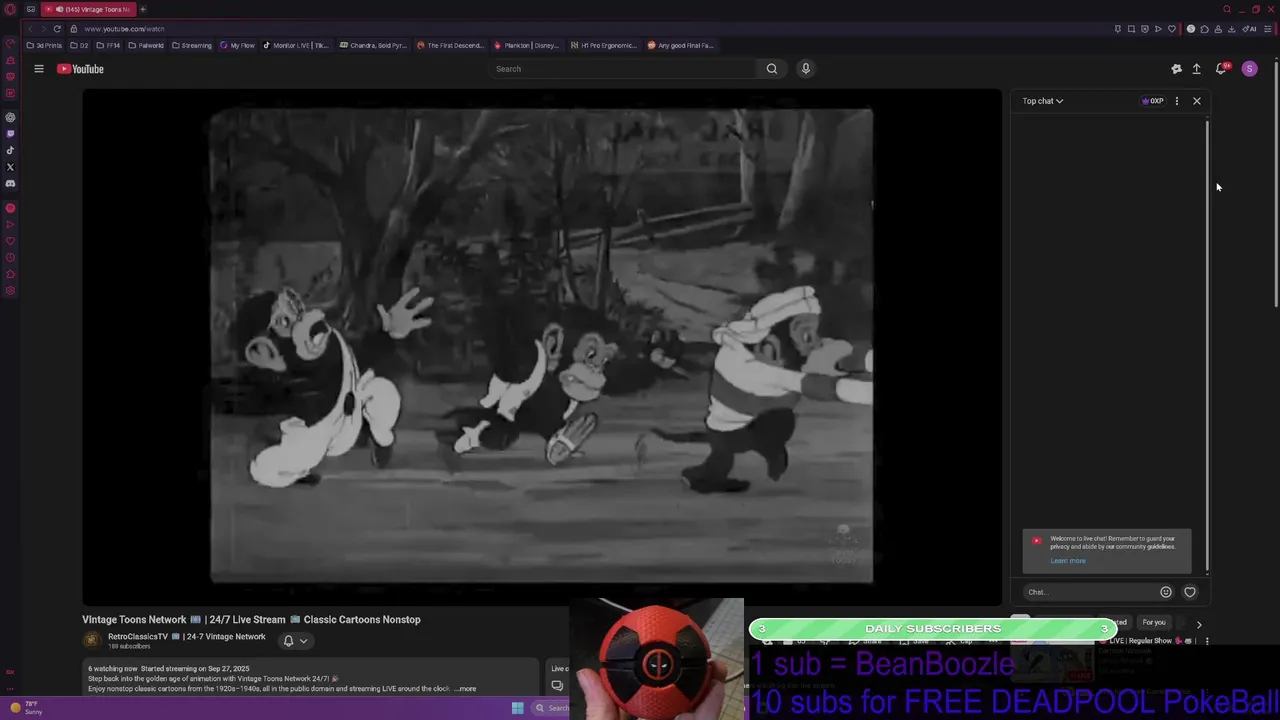Click the www.youtube.com address bar
1280x720 pixels.
[x=124, y=29]
